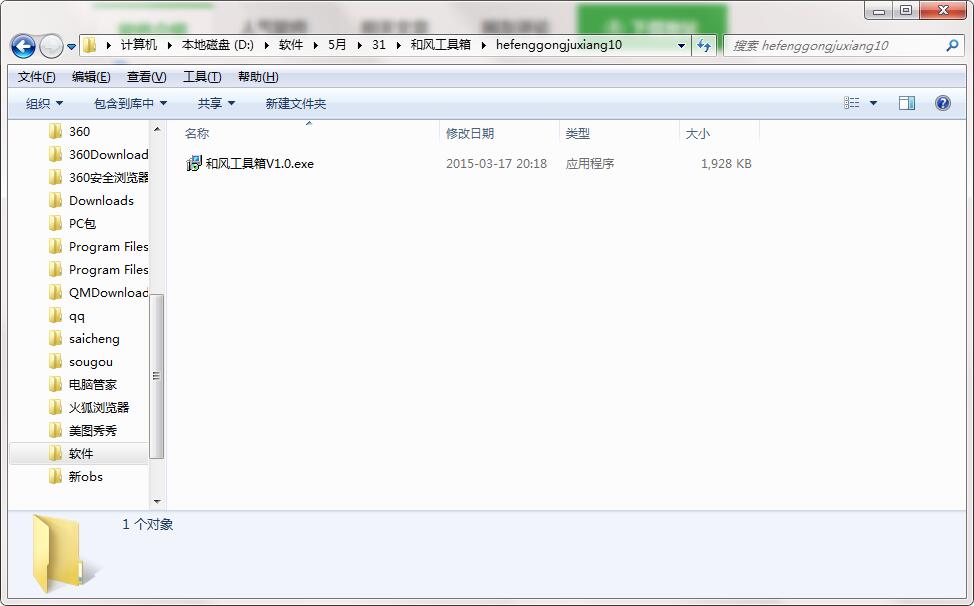Image resolution: width=974 pixels, height=606 pixels.
Task: Click the folder icon beside qq
Action: 55,315
